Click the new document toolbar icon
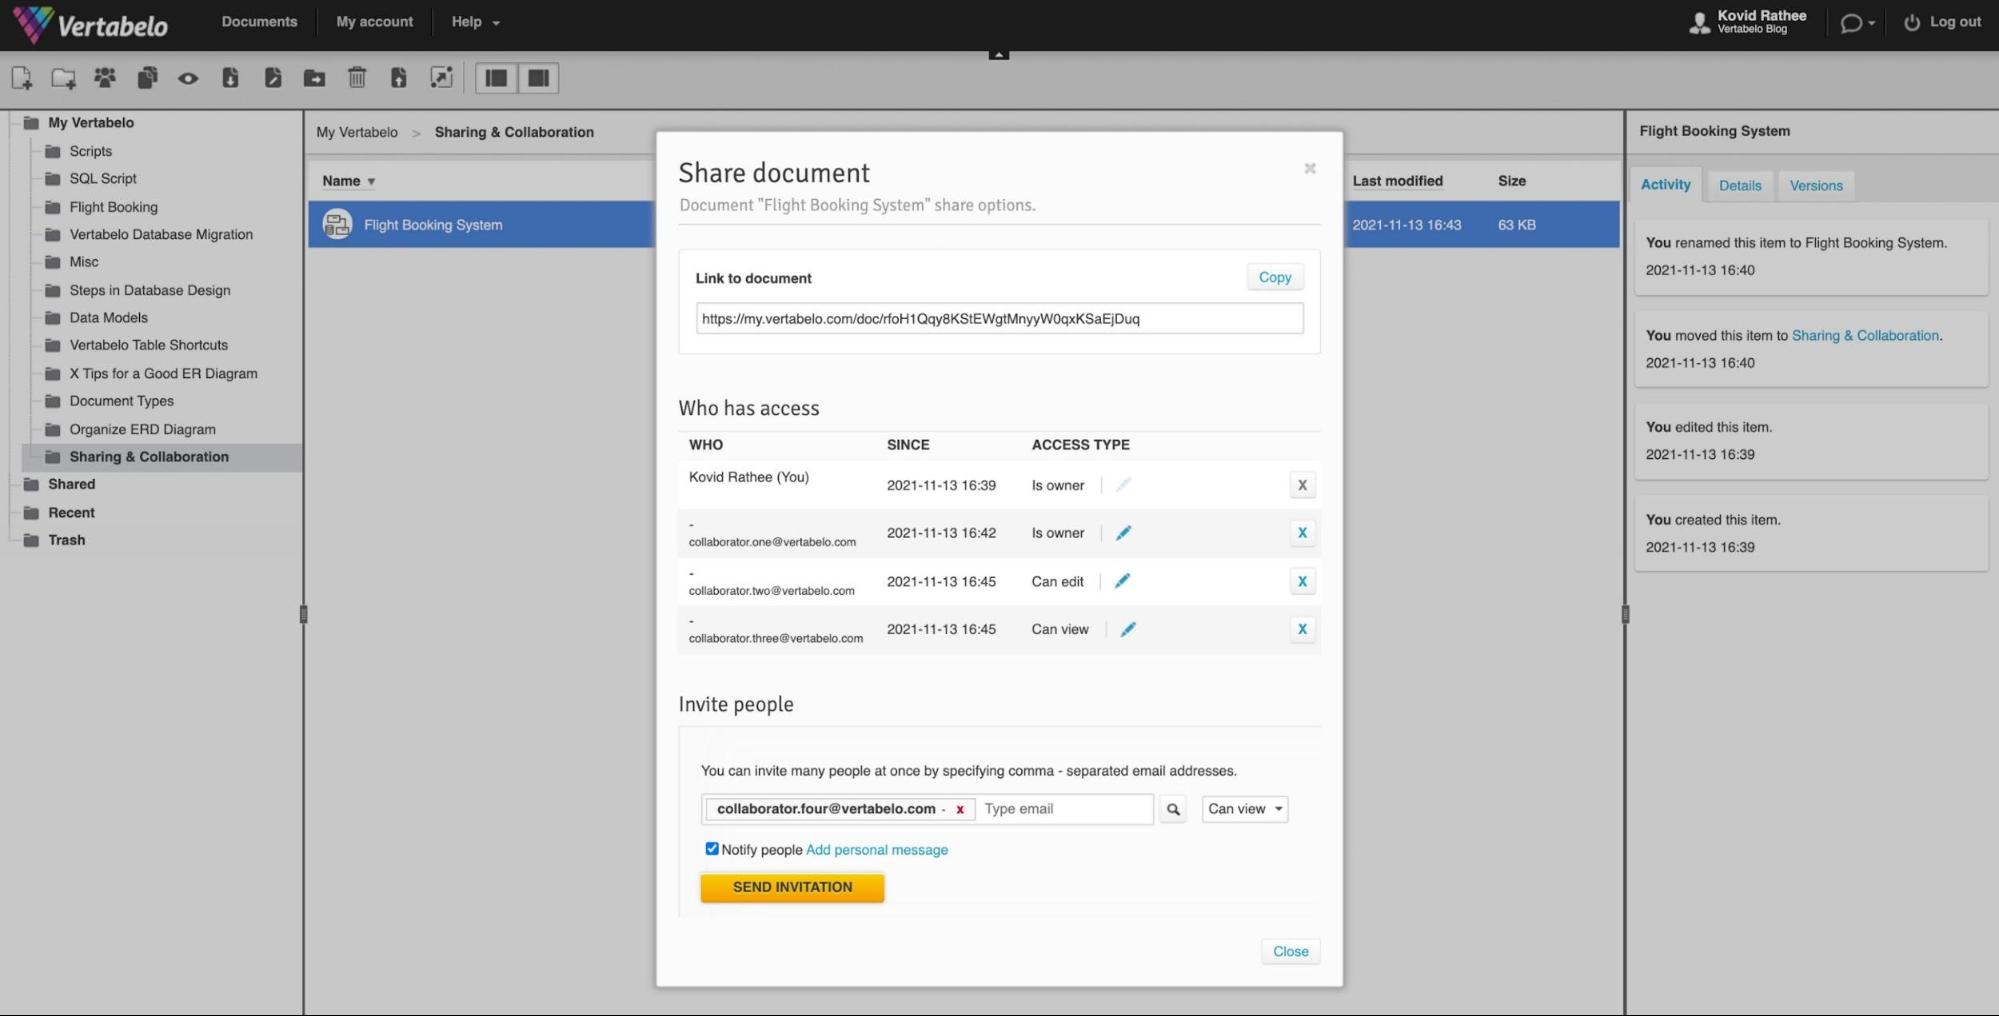Screen dimensions: 1999x1016 [21, 78]
